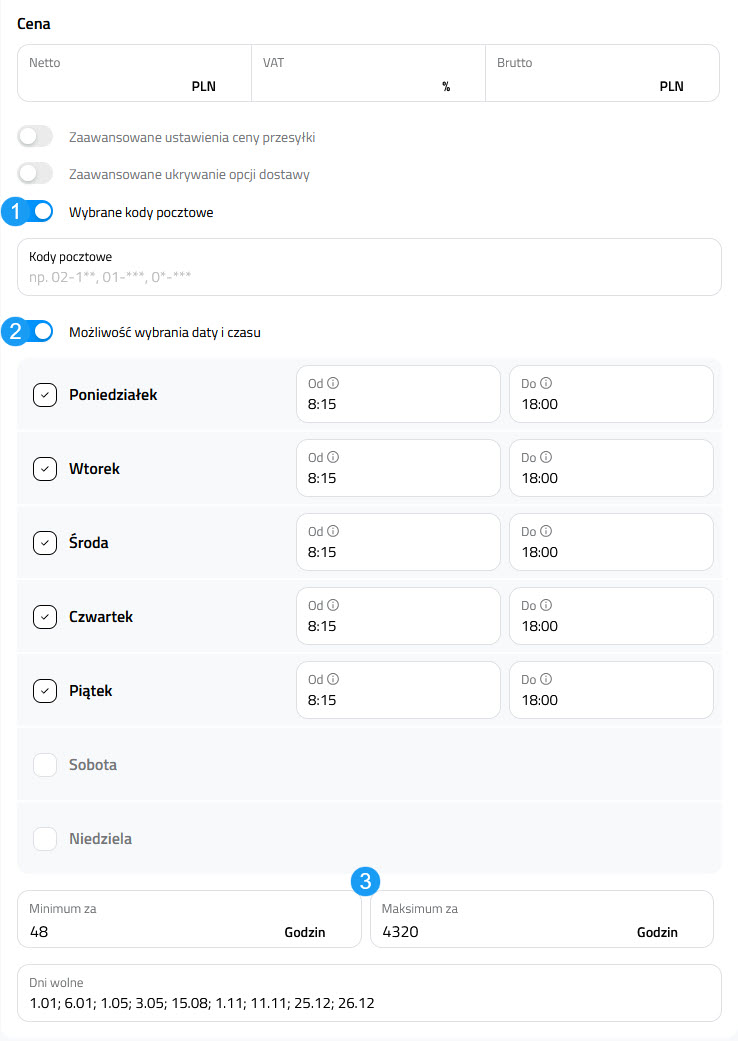The image size is (738, 1041).
Task: Click info icon next to Poniedziałek Od
Action: coord(333,382)
